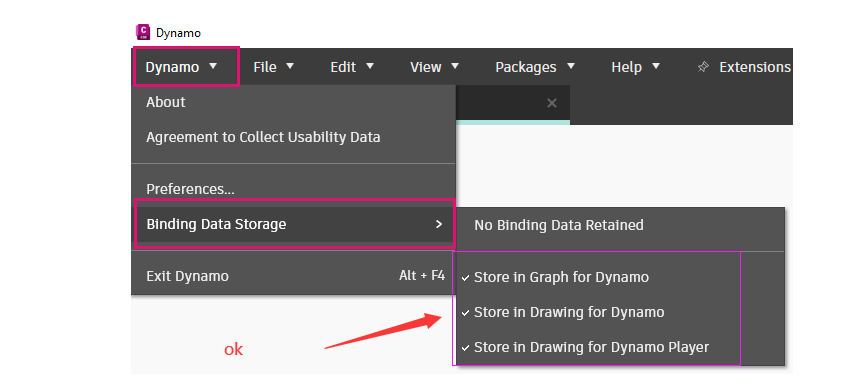Click the arrow next to Packages
This screenshot has width=849, height=390.
click(x=570, y=66)
